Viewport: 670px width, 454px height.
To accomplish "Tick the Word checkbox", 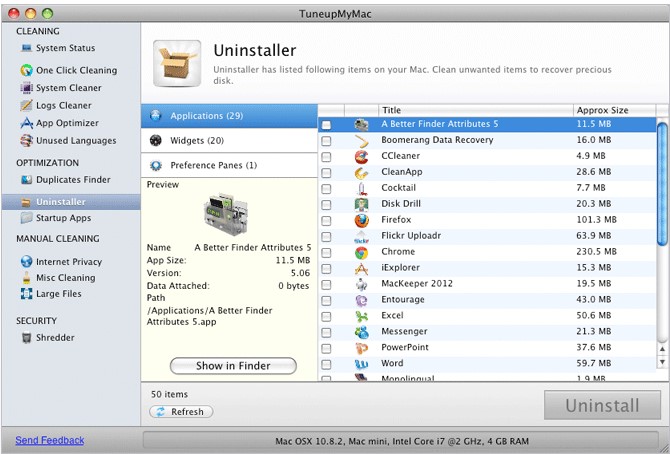I will pyautogui.click(x=326, y=364).
